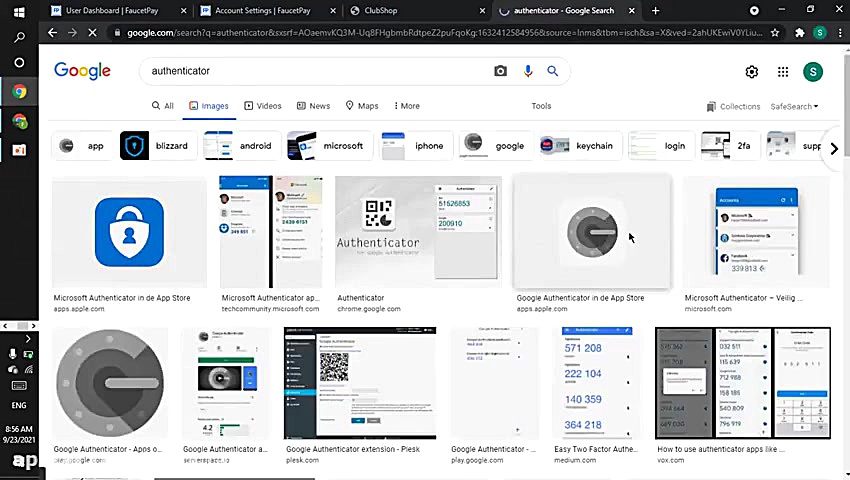Expand the More search options menu
The image size is (850, 480).
(x=407, y=106)
